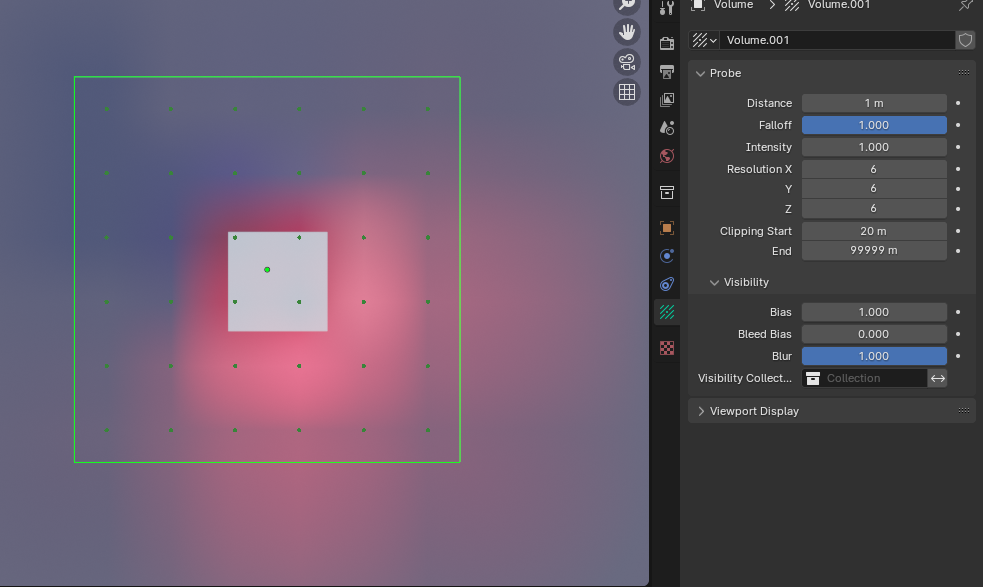Click the Clipping End 99999 m field

tap(874, 250)
